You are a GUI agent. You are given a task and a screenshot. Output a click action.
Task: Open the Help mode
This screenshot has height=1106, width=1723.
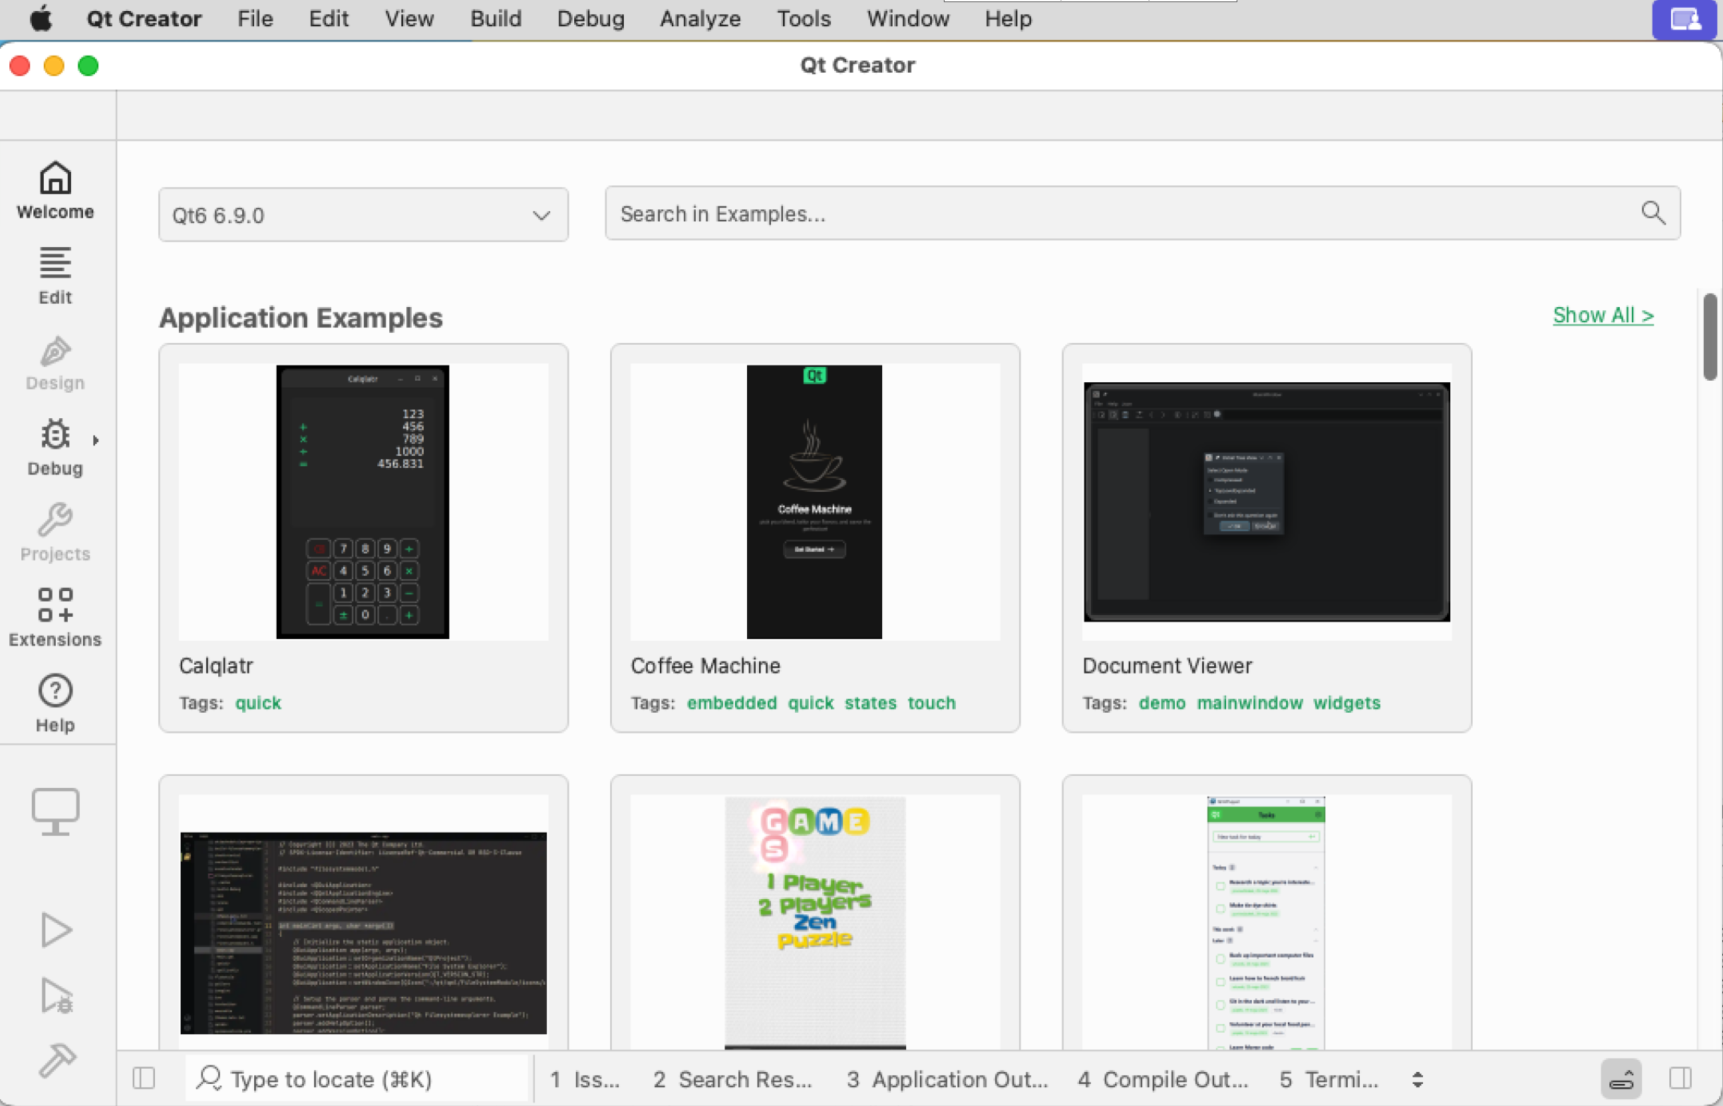pos(55,703)
